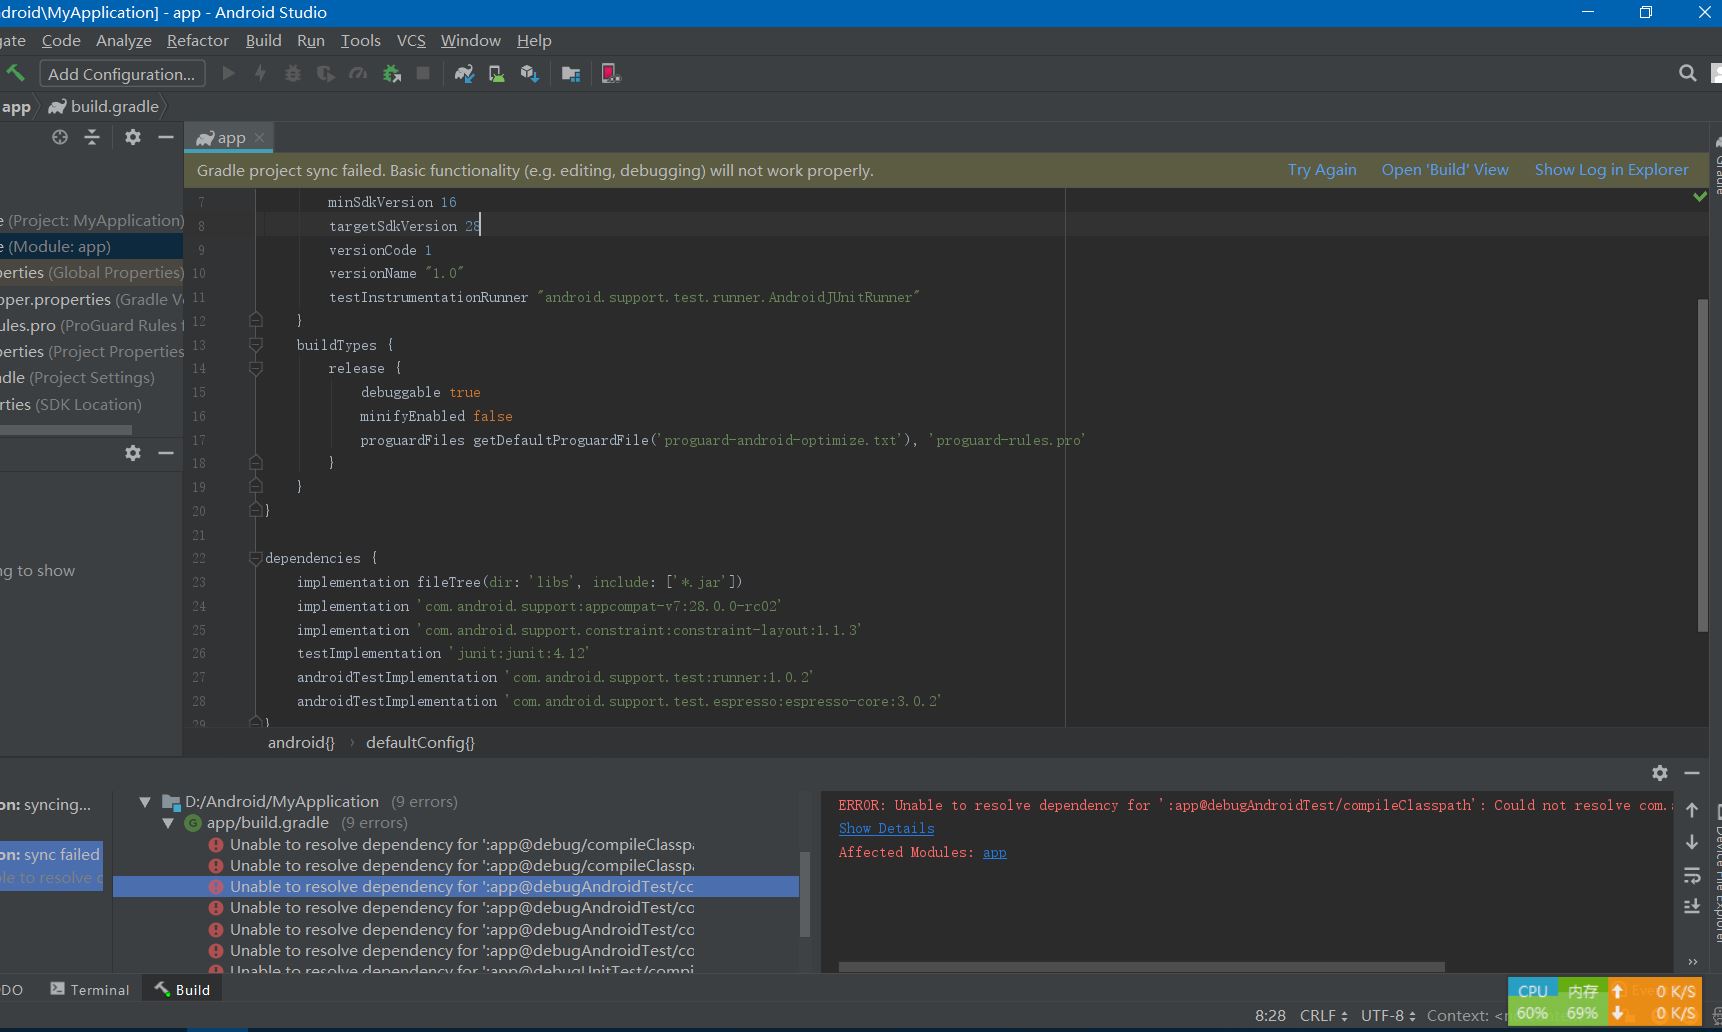Fold the release block at line 14
The width and height of the screenshot is (1722, 1032).
(256, 368)
